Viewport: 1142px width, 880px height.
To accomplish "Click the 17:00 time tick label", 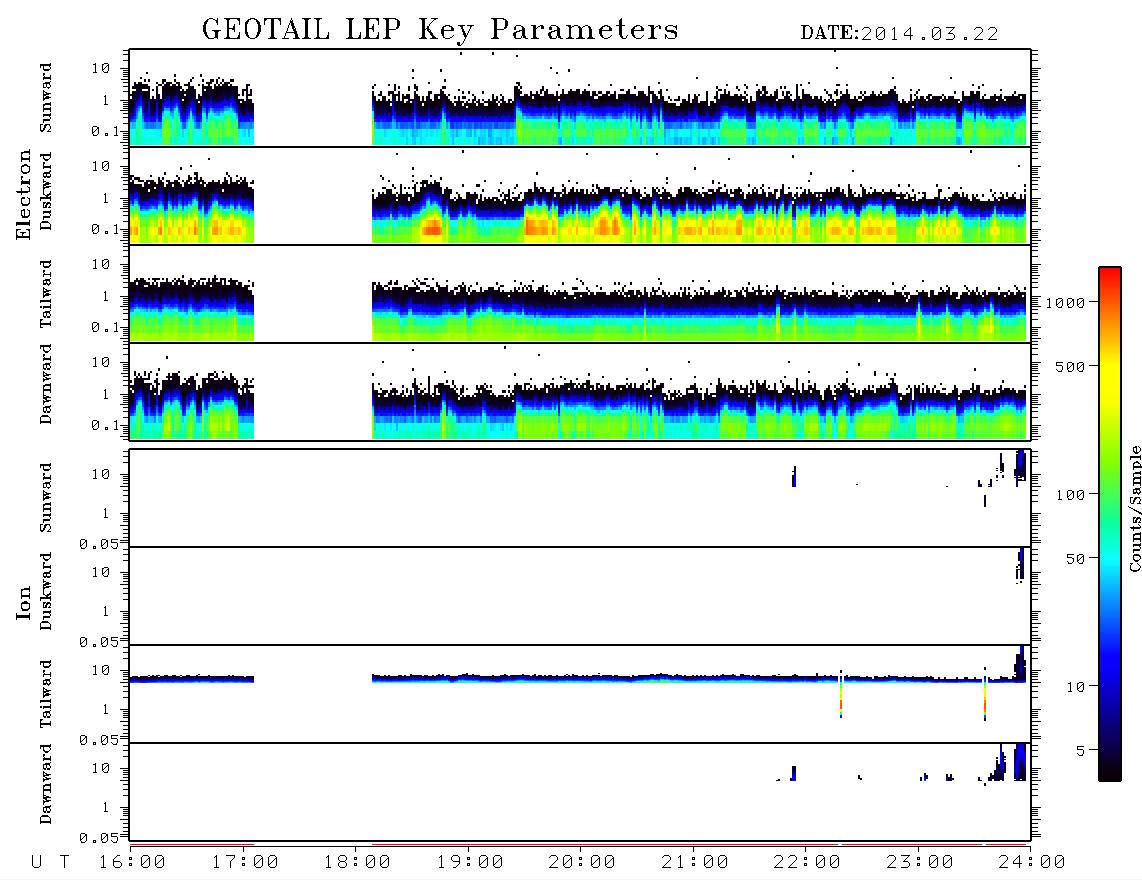I will click(x=245, y=863).
